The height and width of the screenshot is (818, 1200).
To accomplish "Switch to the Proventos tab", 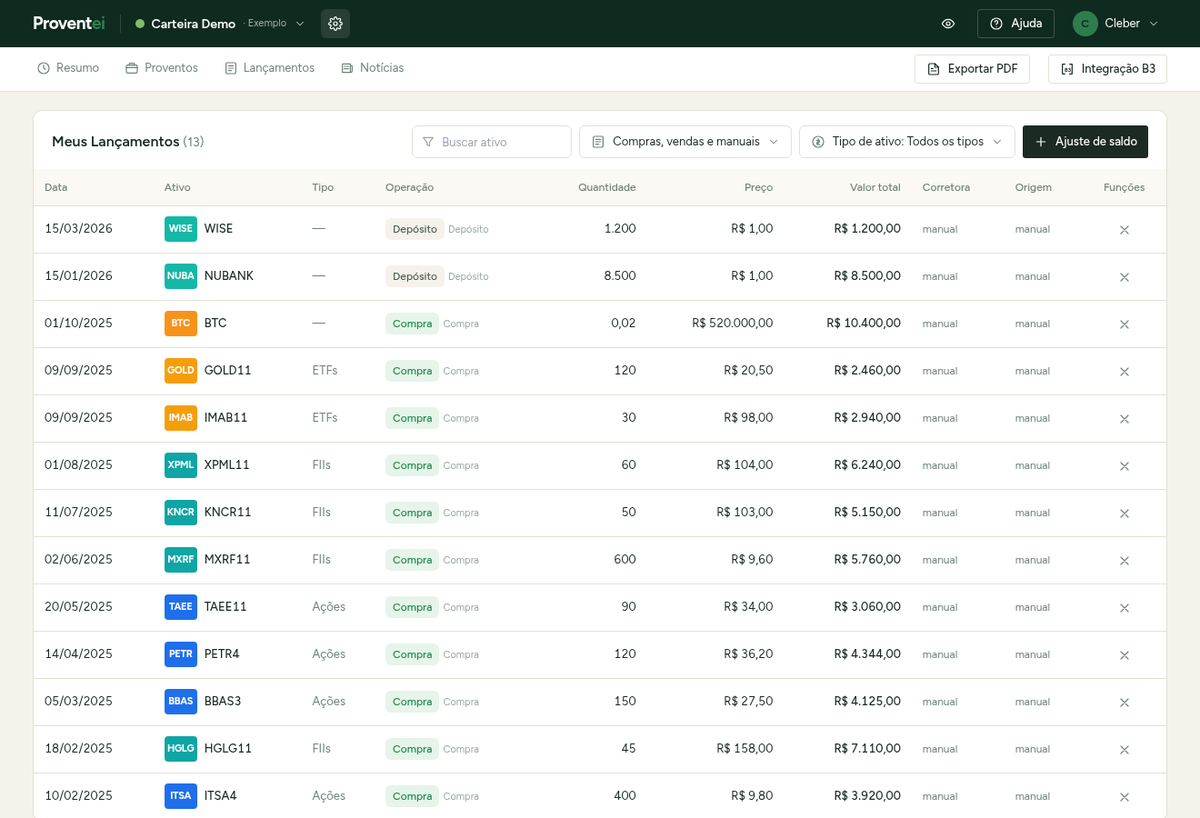I will (161, 68).
